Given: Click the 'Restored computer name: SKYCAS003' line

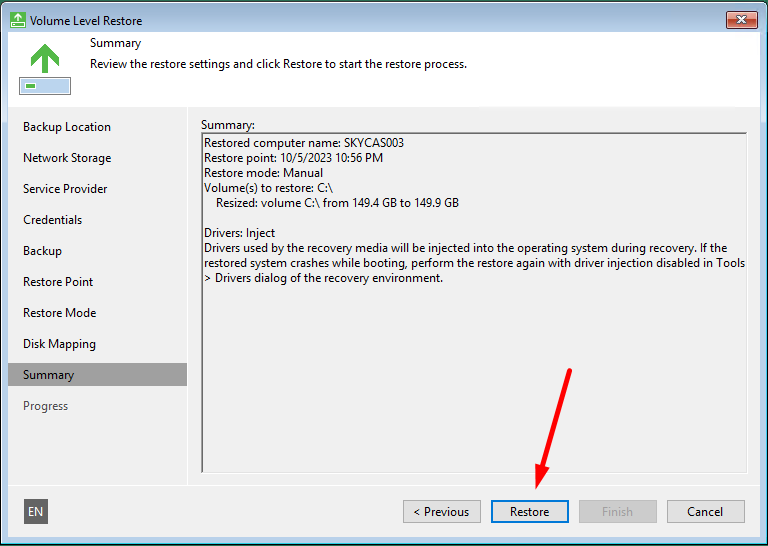Looking at the screenshot, I should pyautogui.click(x=304, y=143).
